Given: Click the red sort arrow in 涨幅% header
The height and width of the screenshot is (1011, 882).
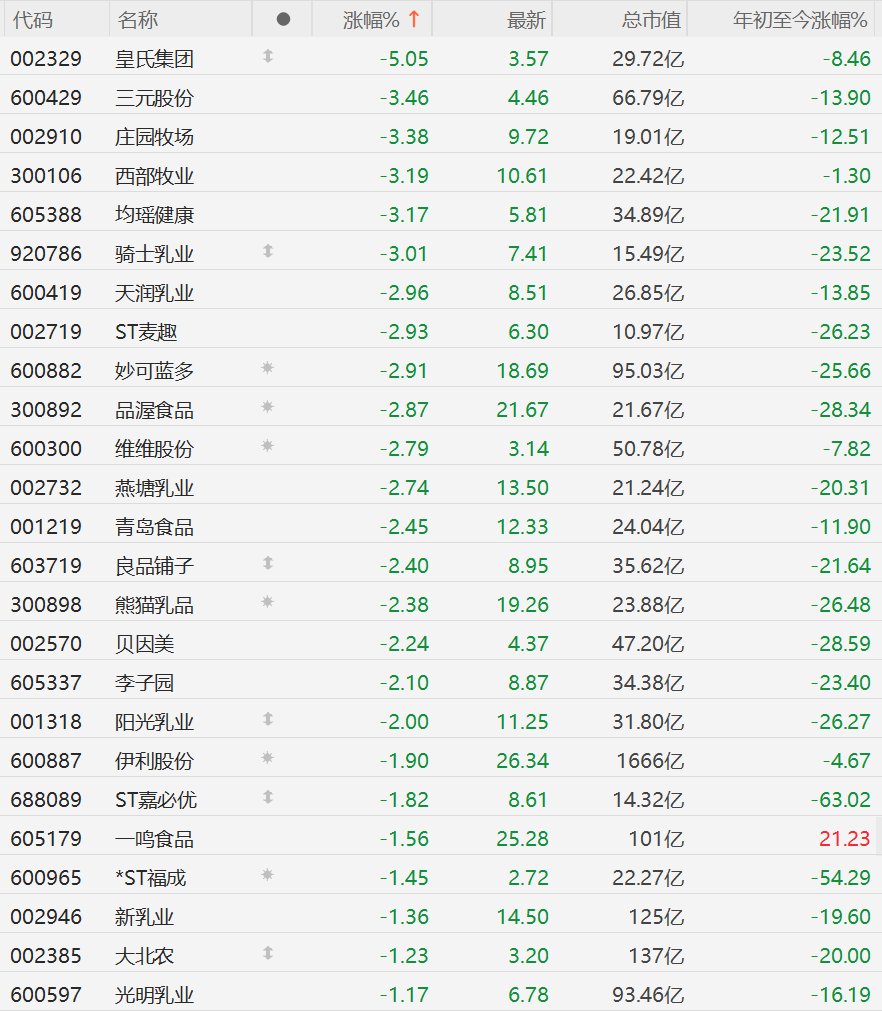Looking at the screenshot, I should [414, 19].
